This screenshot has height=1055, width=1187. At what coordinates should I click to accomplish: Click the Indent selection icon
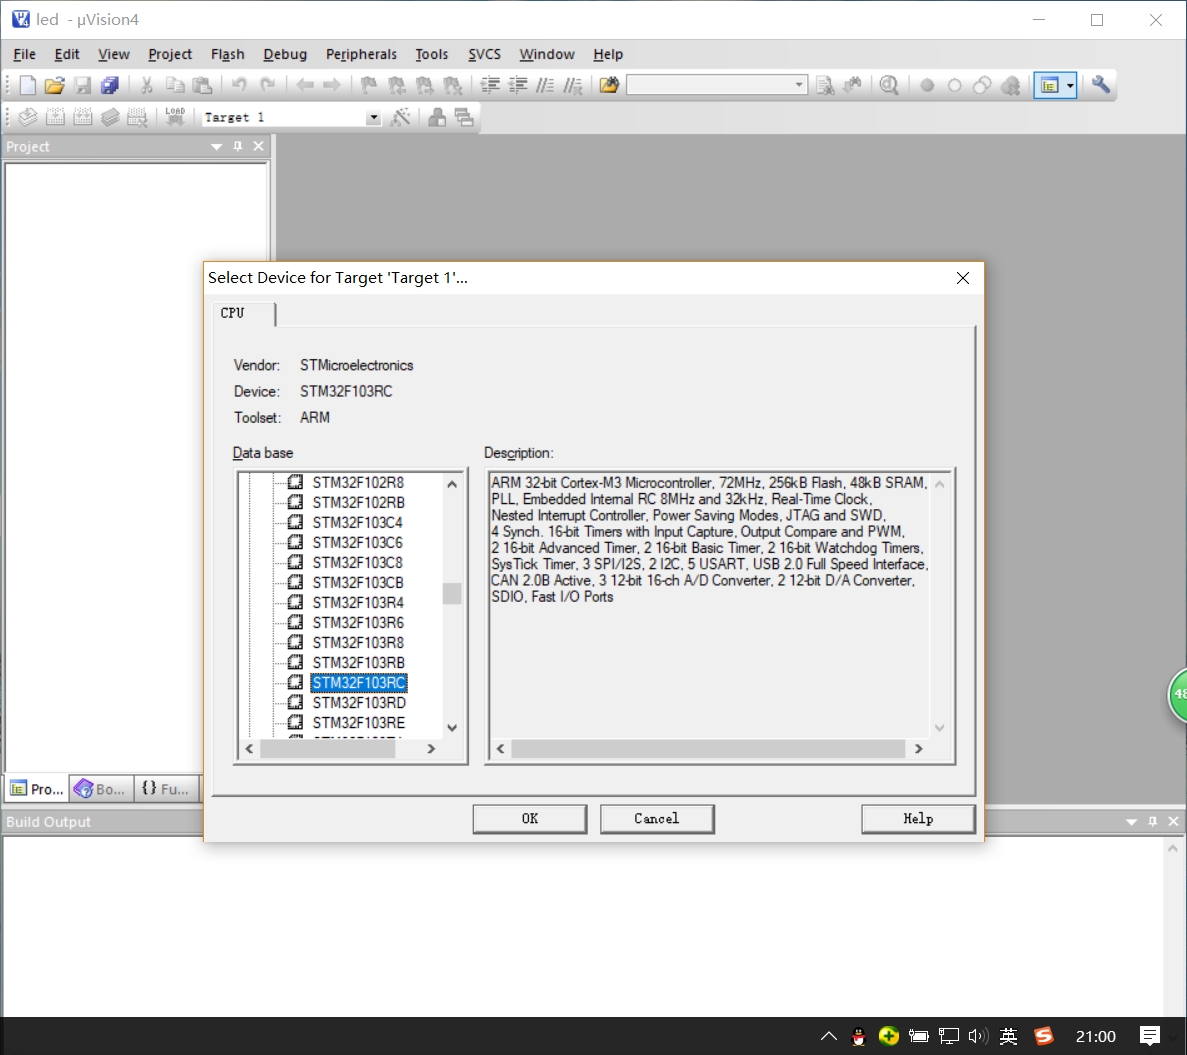pos(491,85)
